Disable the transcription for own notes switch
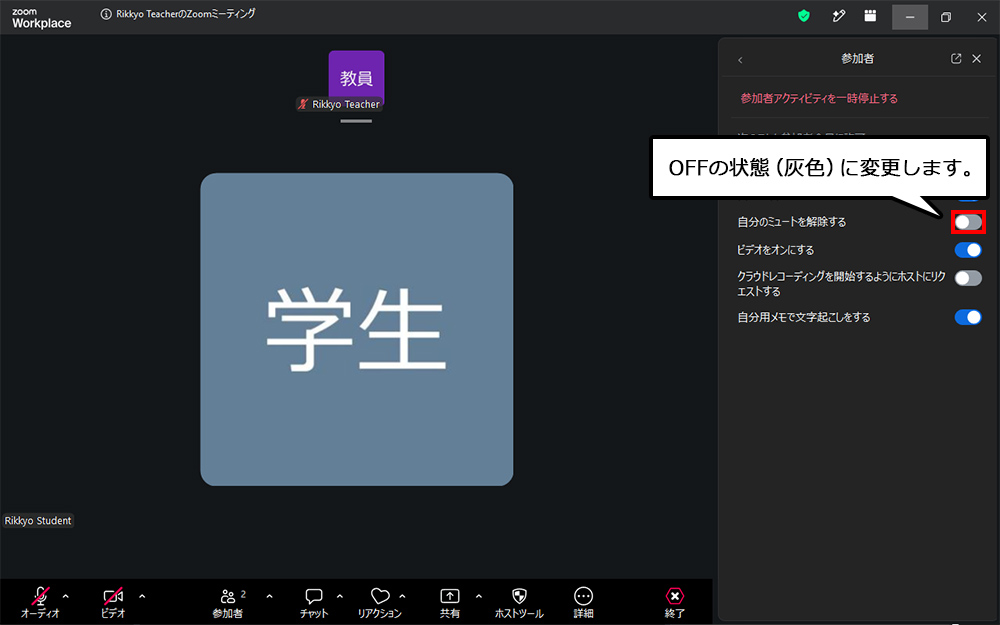 (x=968, y=317)
